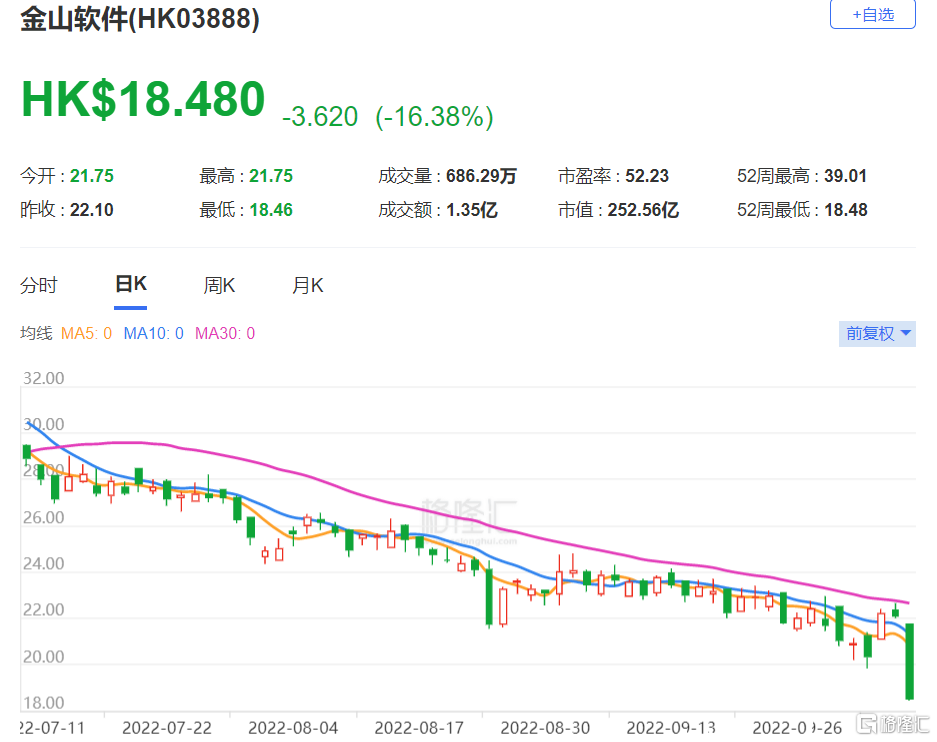This screenshot has height=742, width=937.
Task: Click the MA5 moving average label
Action: [87, 333]
